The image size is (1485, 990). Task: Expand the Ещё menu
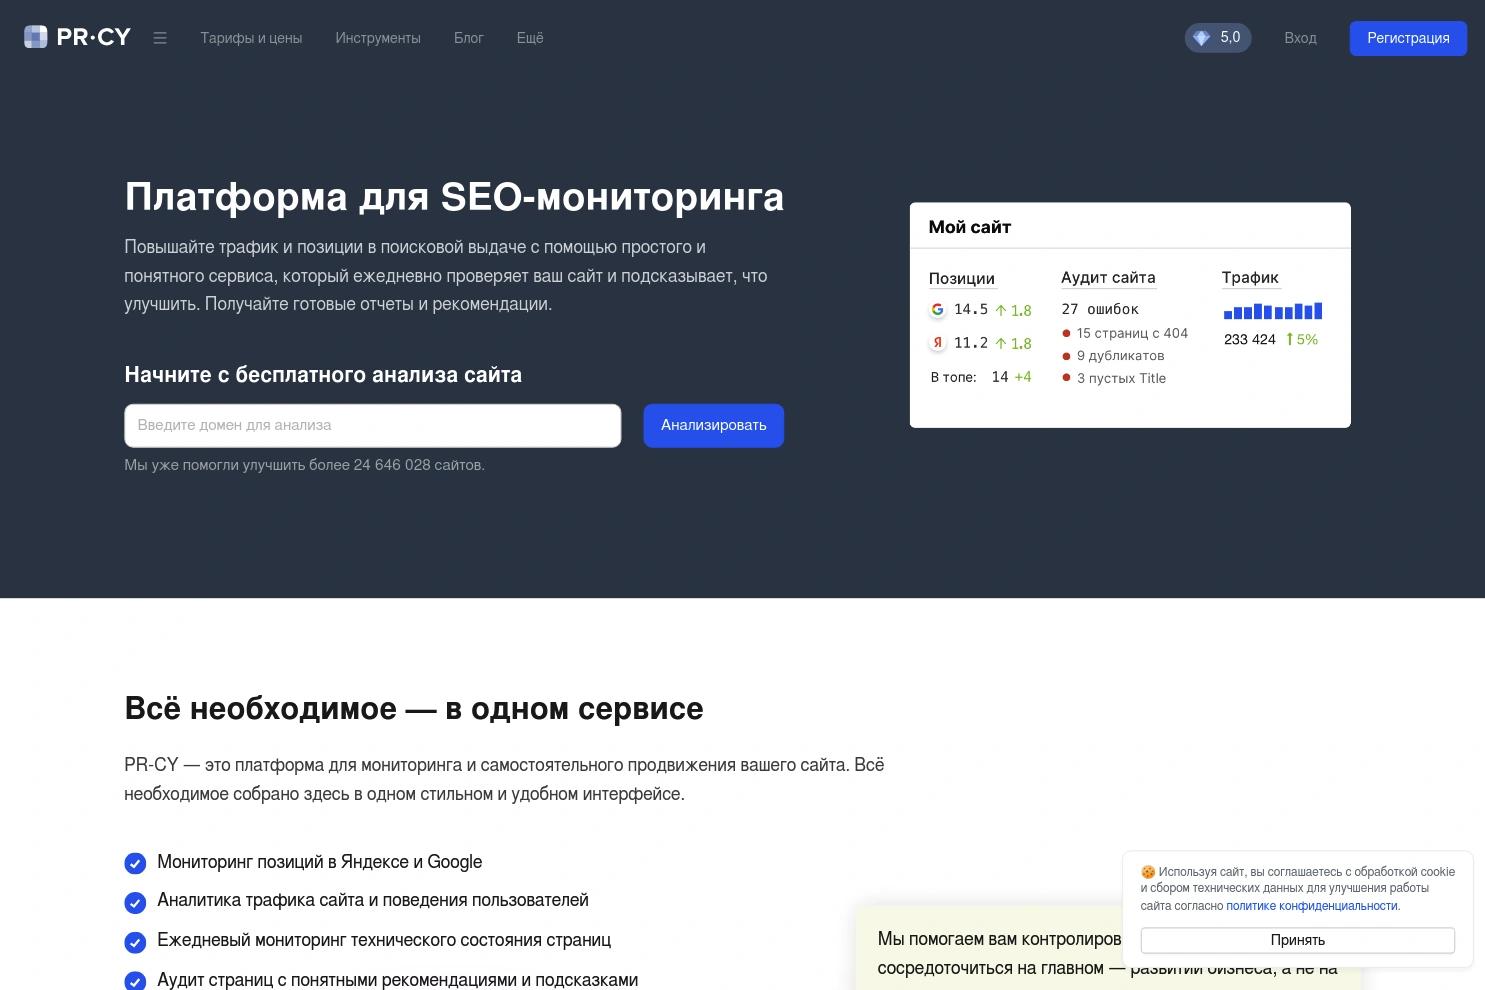point(530,38)
